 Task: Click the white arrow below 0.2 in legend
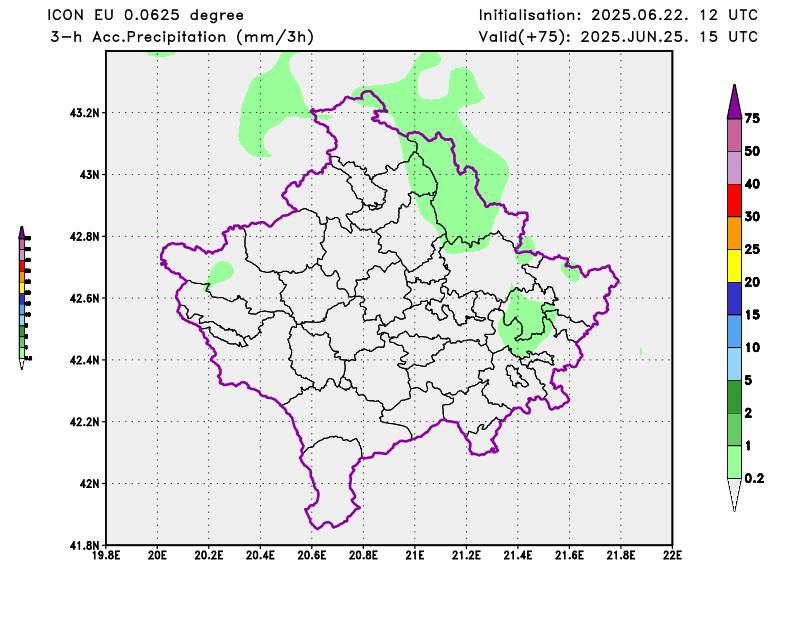[x=734, y=495]
